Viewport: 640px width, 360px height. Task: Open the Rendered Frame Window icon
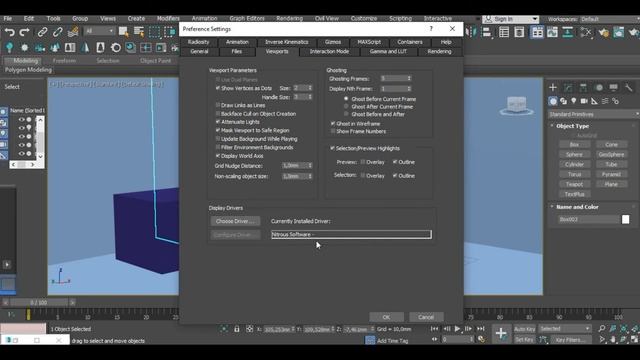[619, 32]
